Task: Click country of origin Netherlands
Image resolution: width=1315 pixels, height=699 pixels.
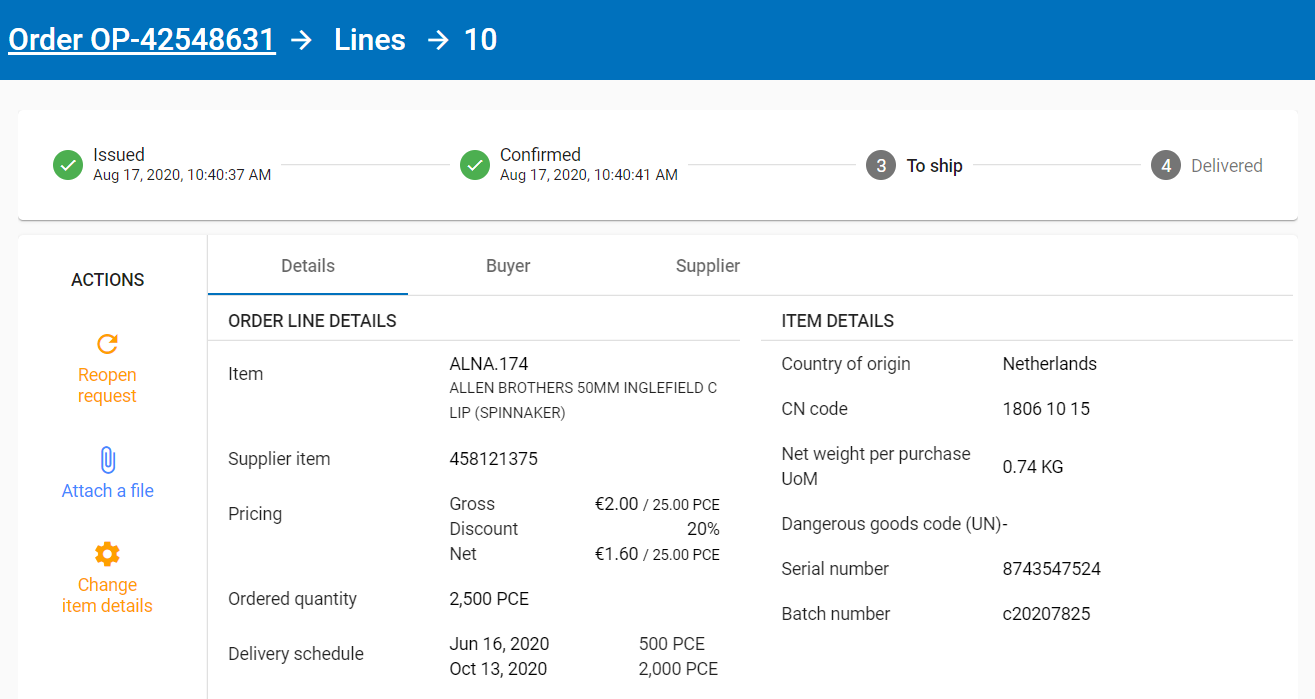Action: pos(1050,364)
